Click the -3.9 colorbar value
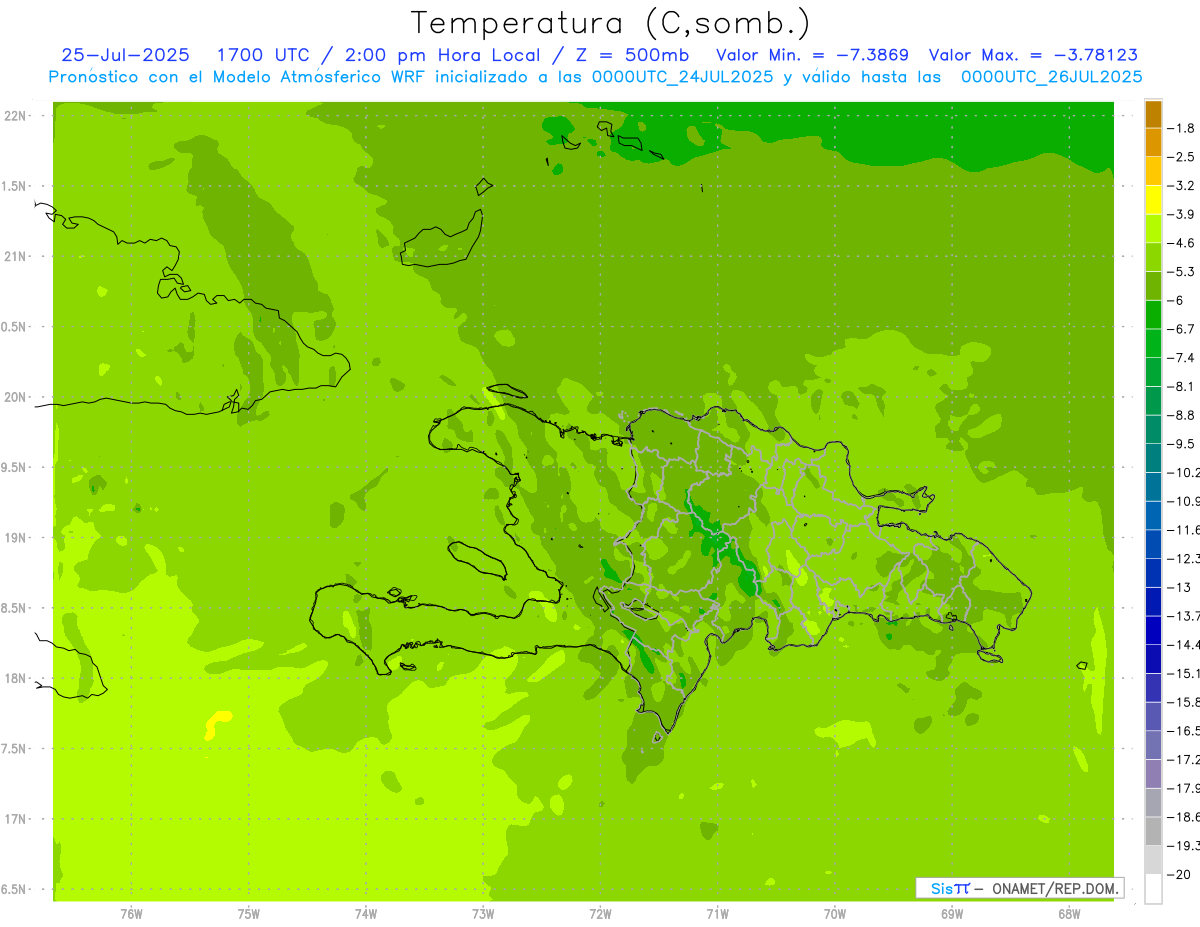1200x927 pixels. coord(1181,214)
